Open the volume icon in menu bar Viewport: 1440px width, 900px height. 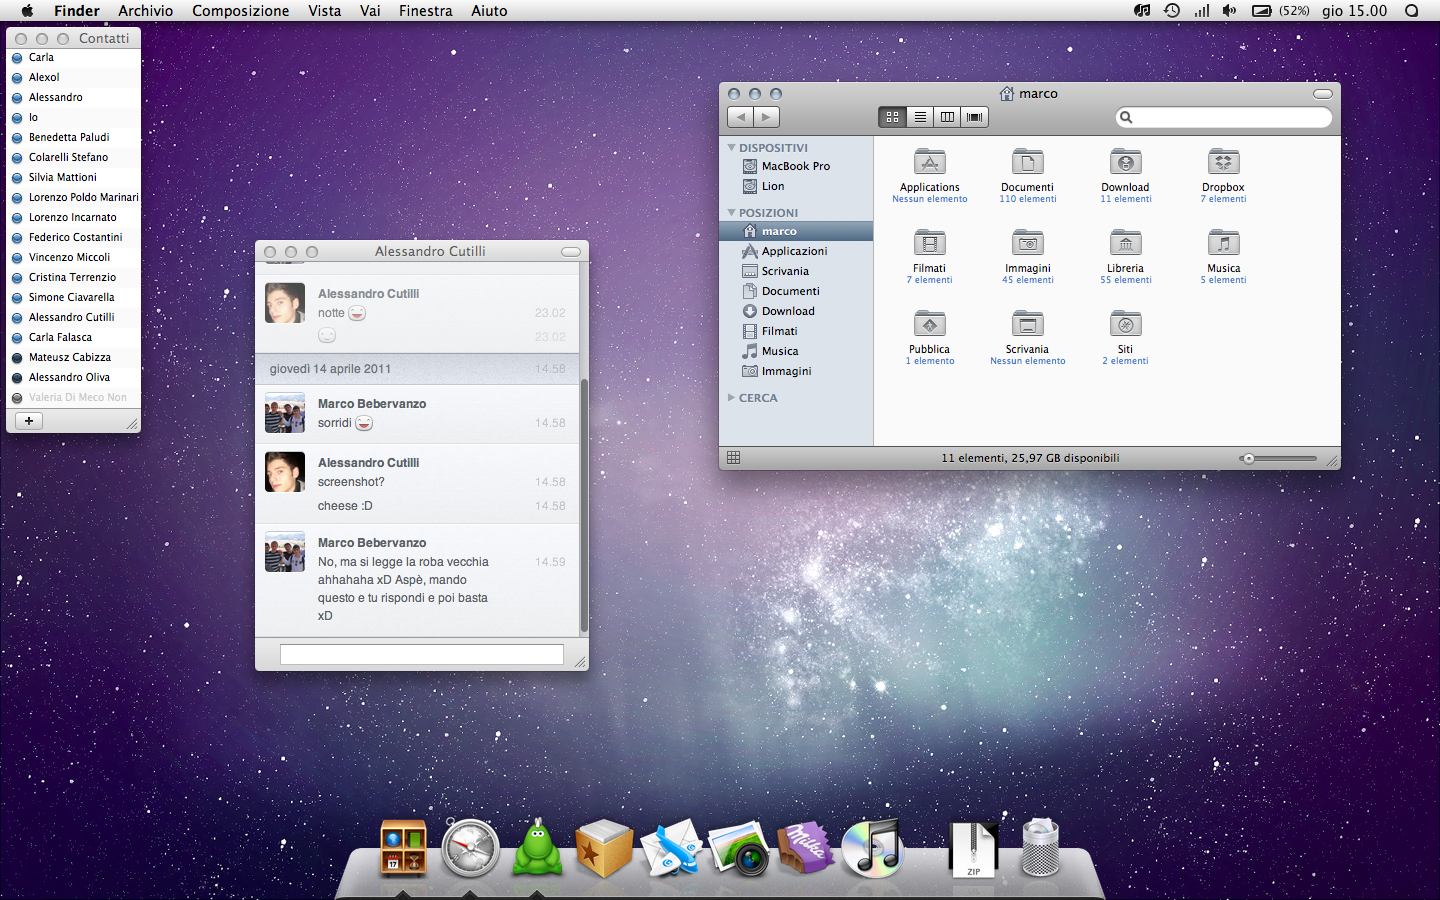[1229, 11]
